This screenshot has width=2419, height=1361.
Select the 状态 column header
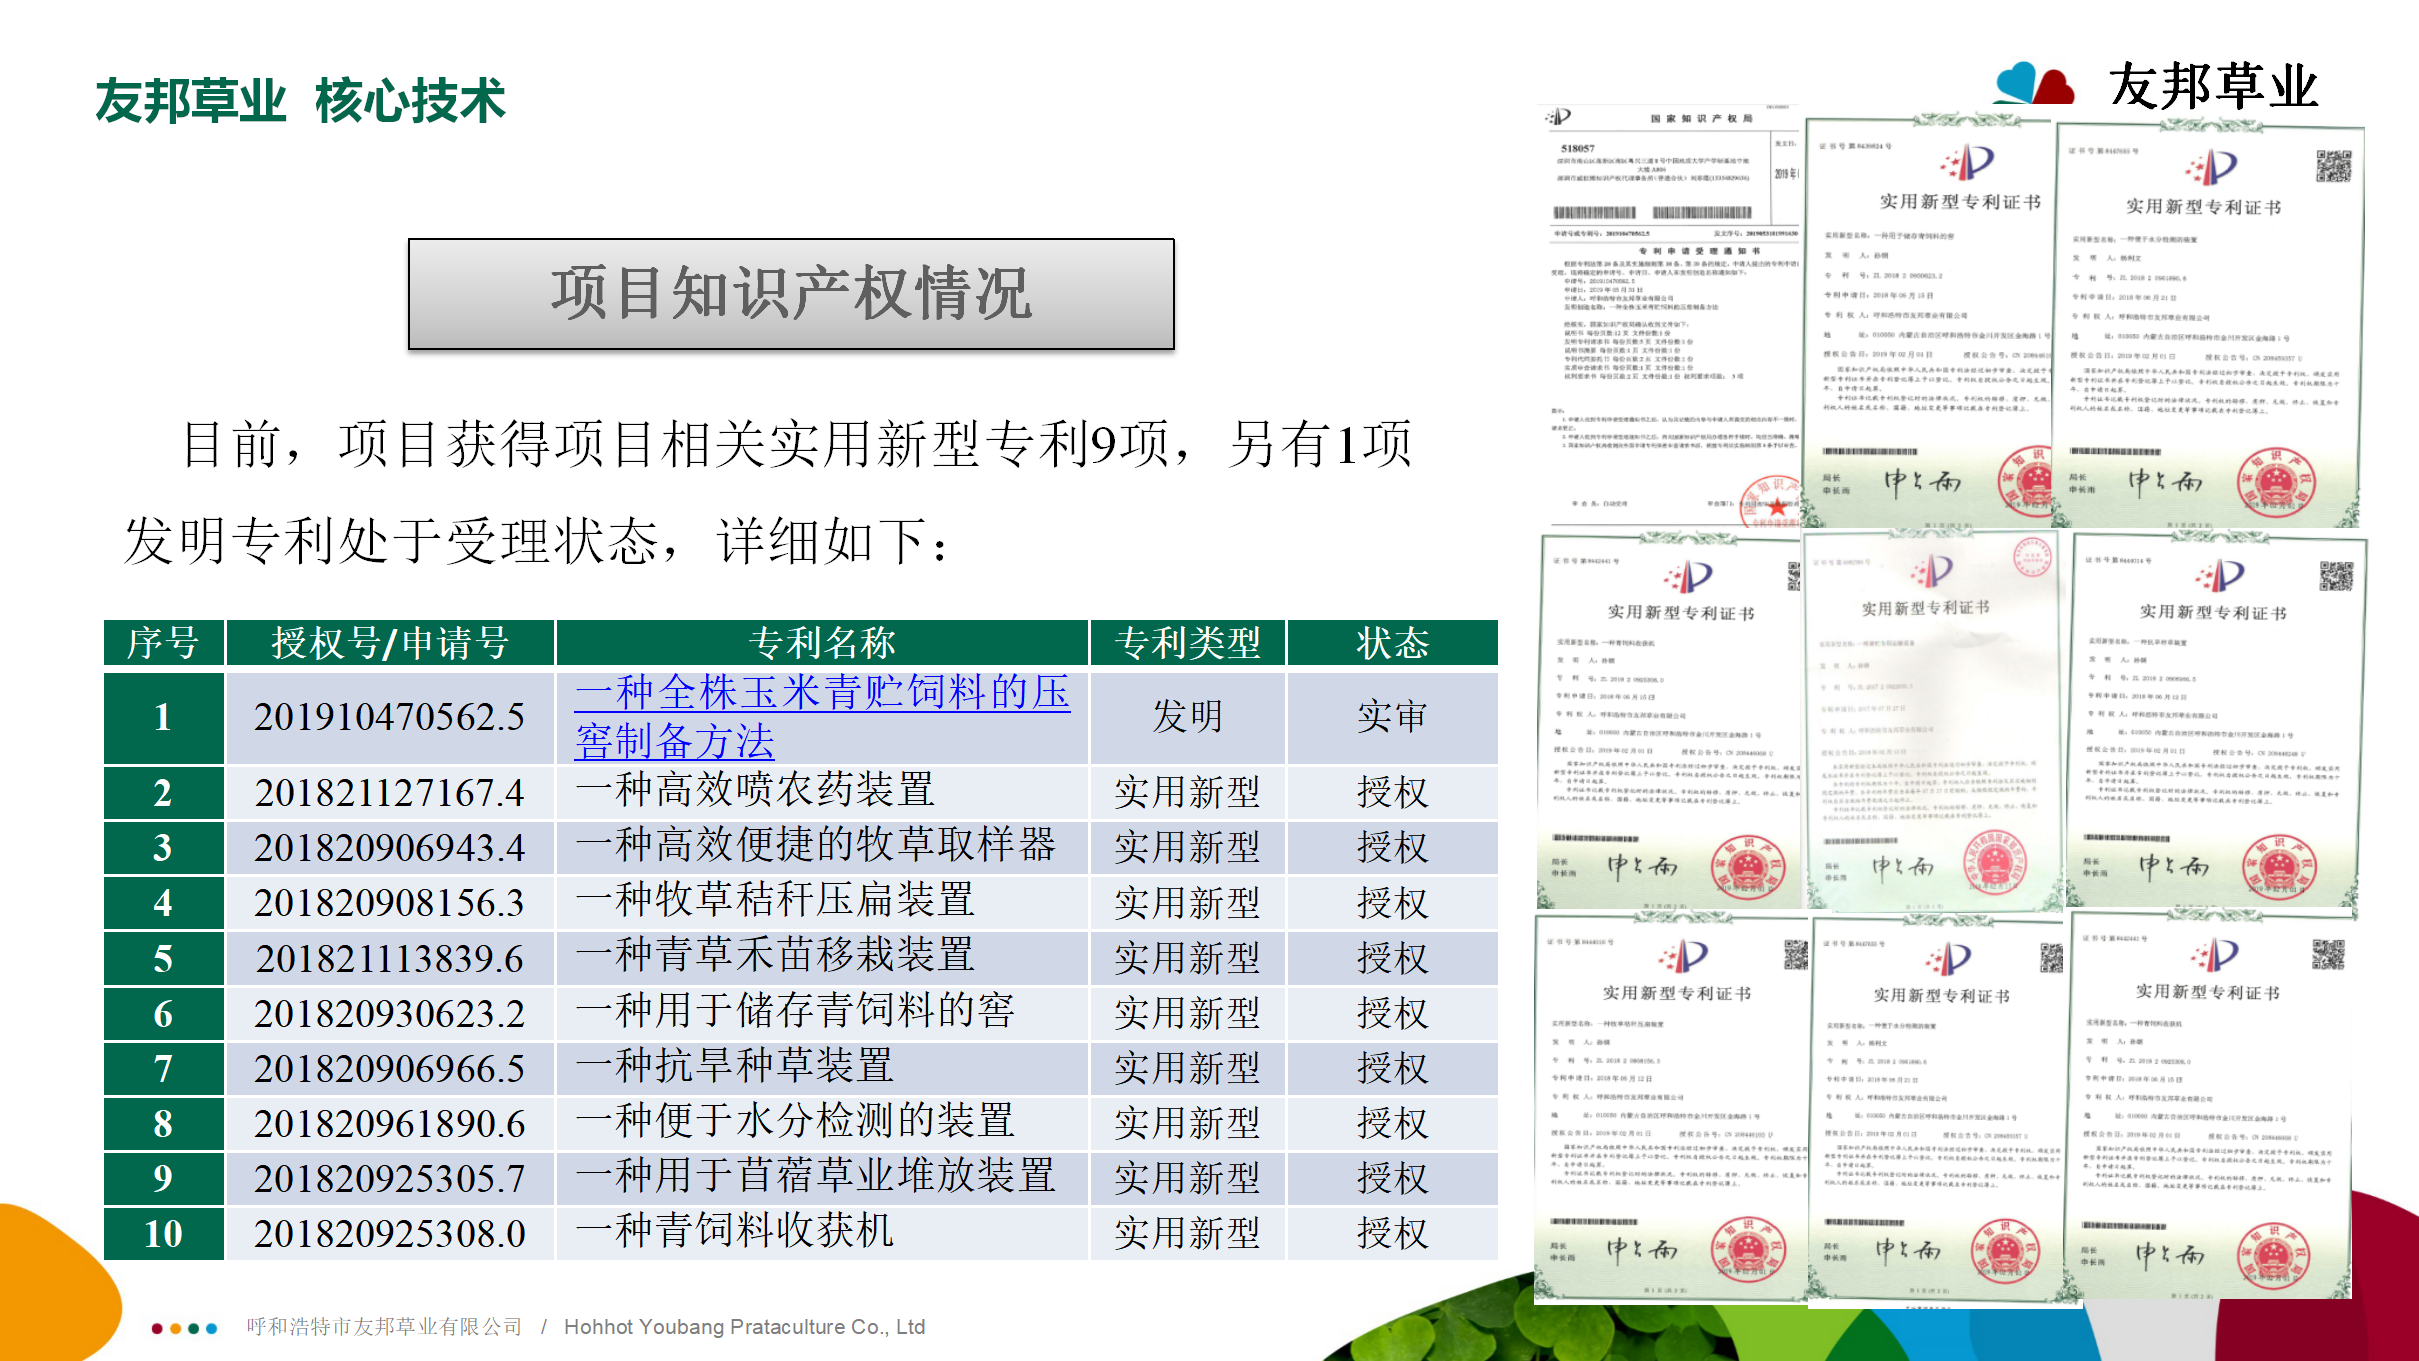1391,643
